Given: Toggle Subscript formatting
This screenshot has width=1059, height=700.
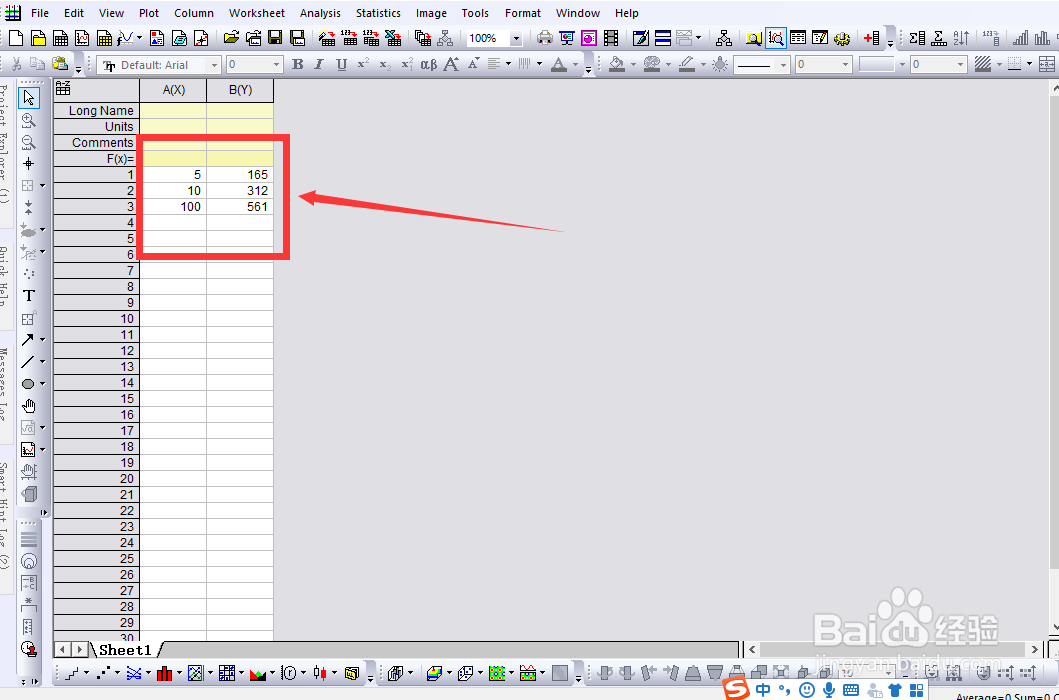Looking at the screenshot, I should (385, 64).
